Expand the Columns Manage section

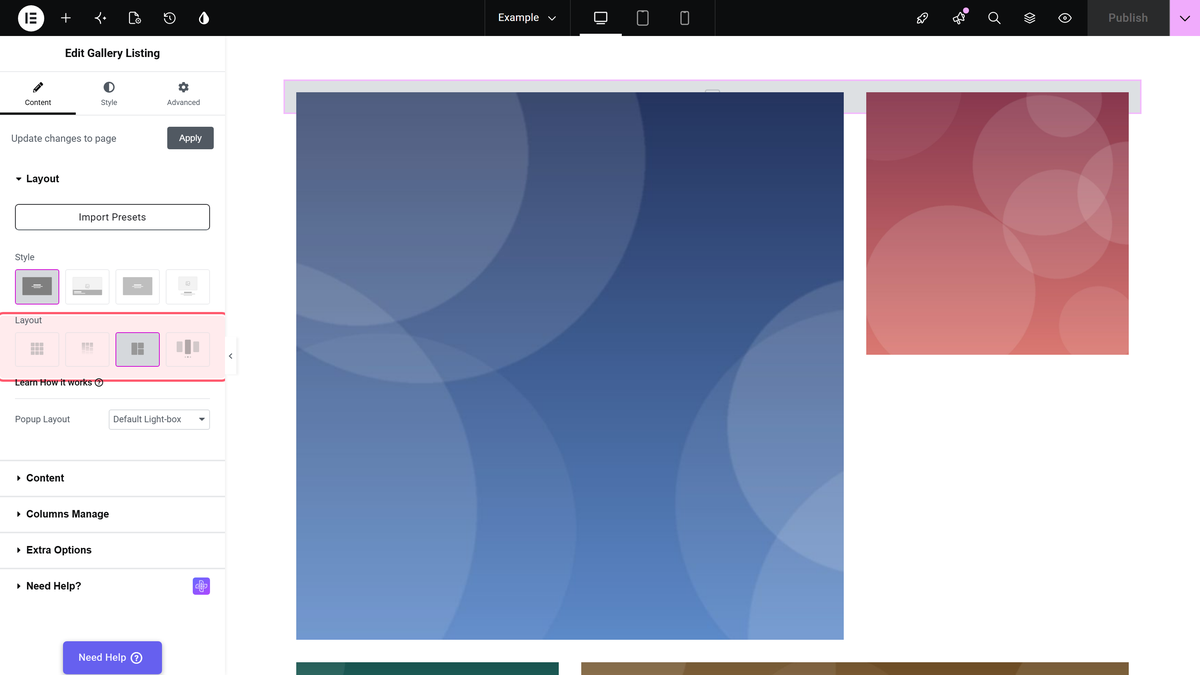tap(113, 514)
